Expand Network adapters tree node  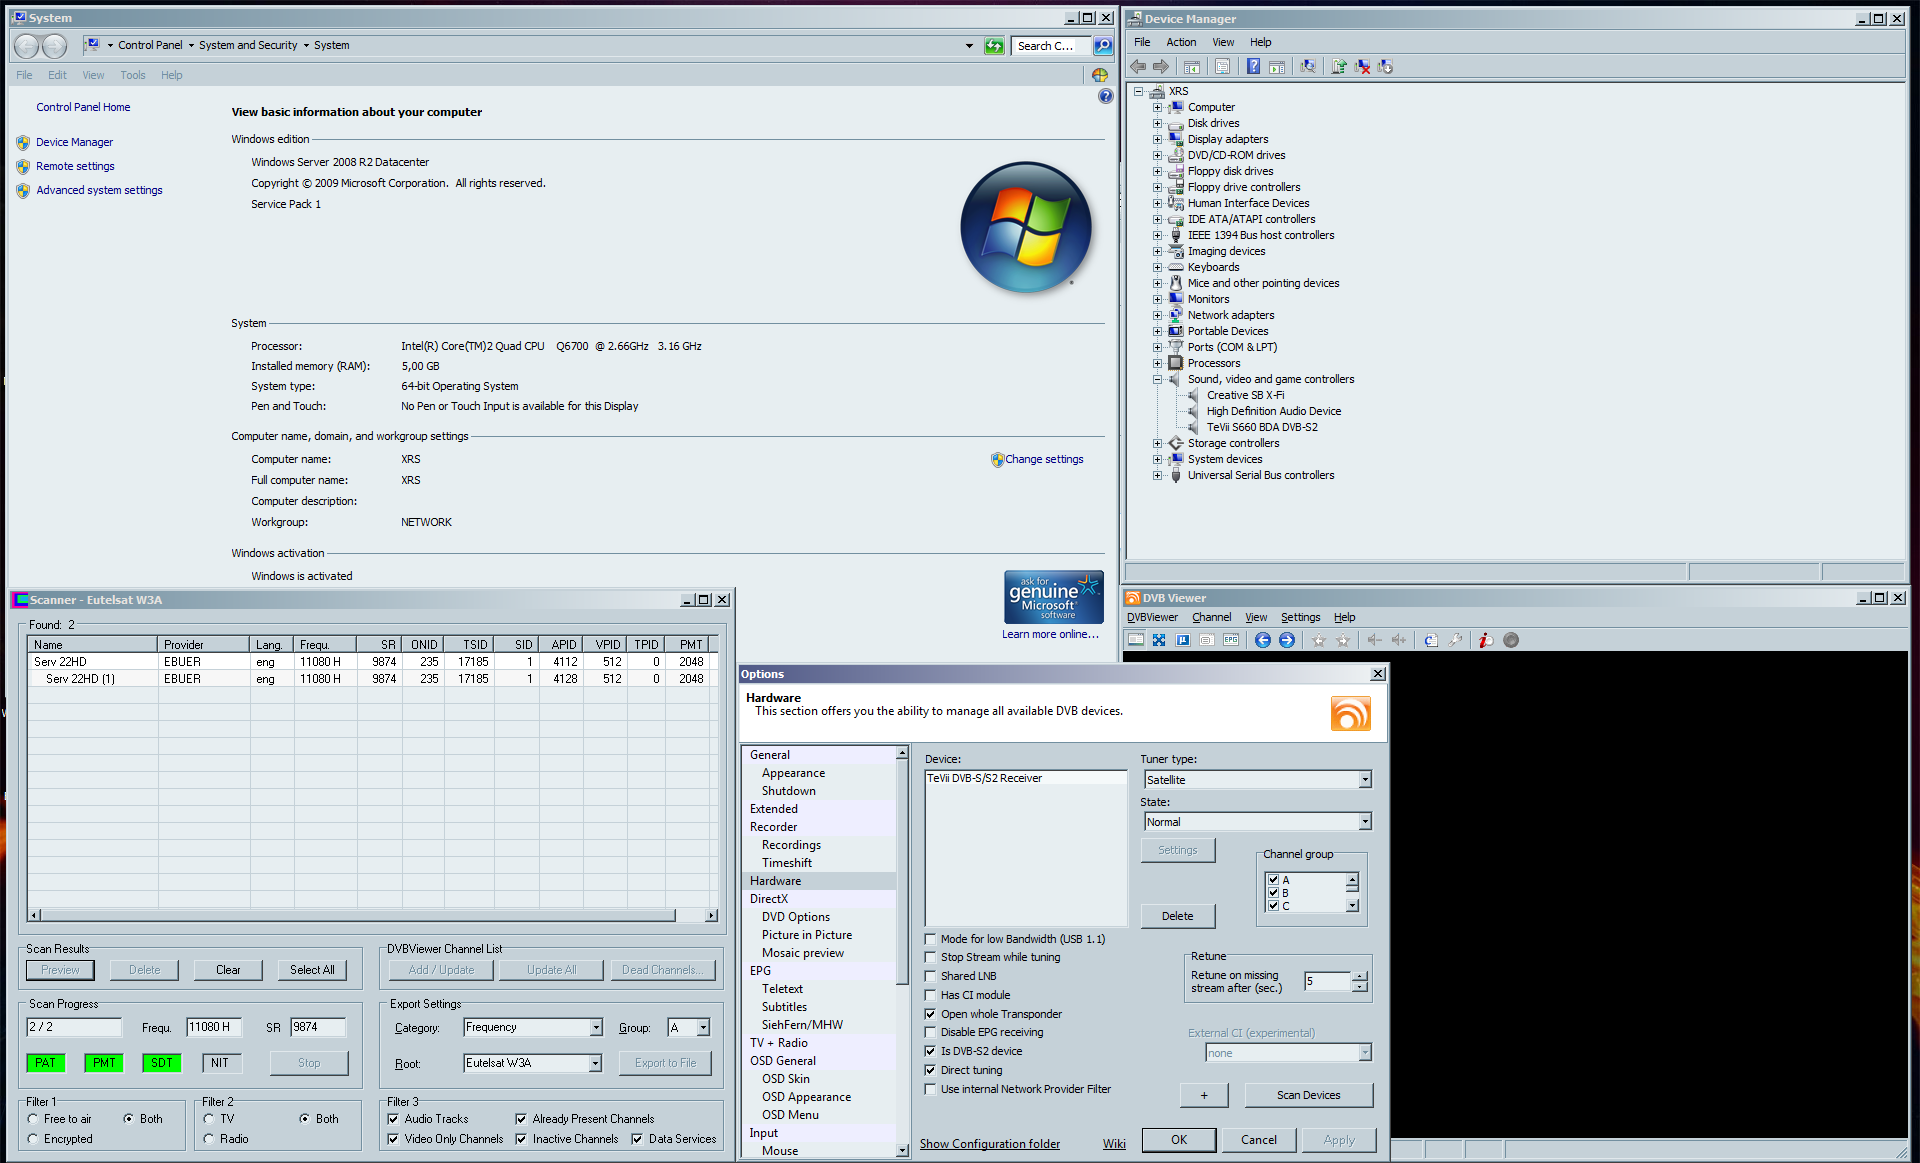click(x=1157, y=315)
